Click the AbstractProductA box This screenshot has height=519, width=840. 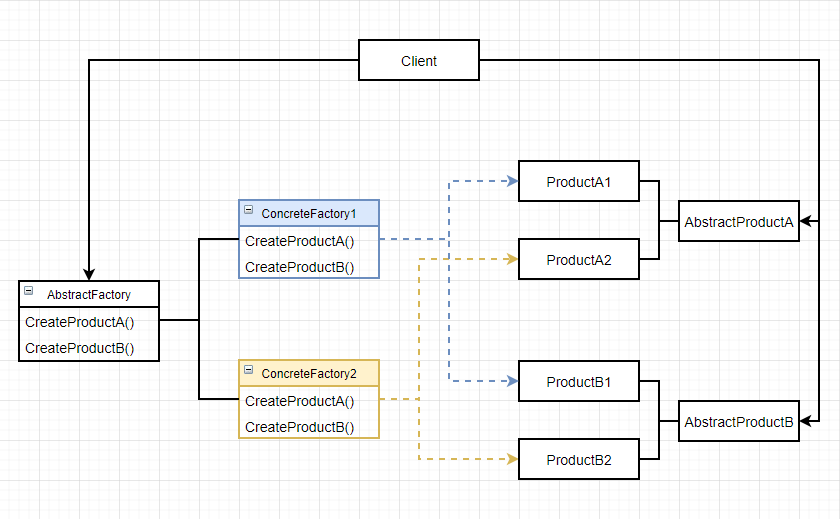[739, 222]
